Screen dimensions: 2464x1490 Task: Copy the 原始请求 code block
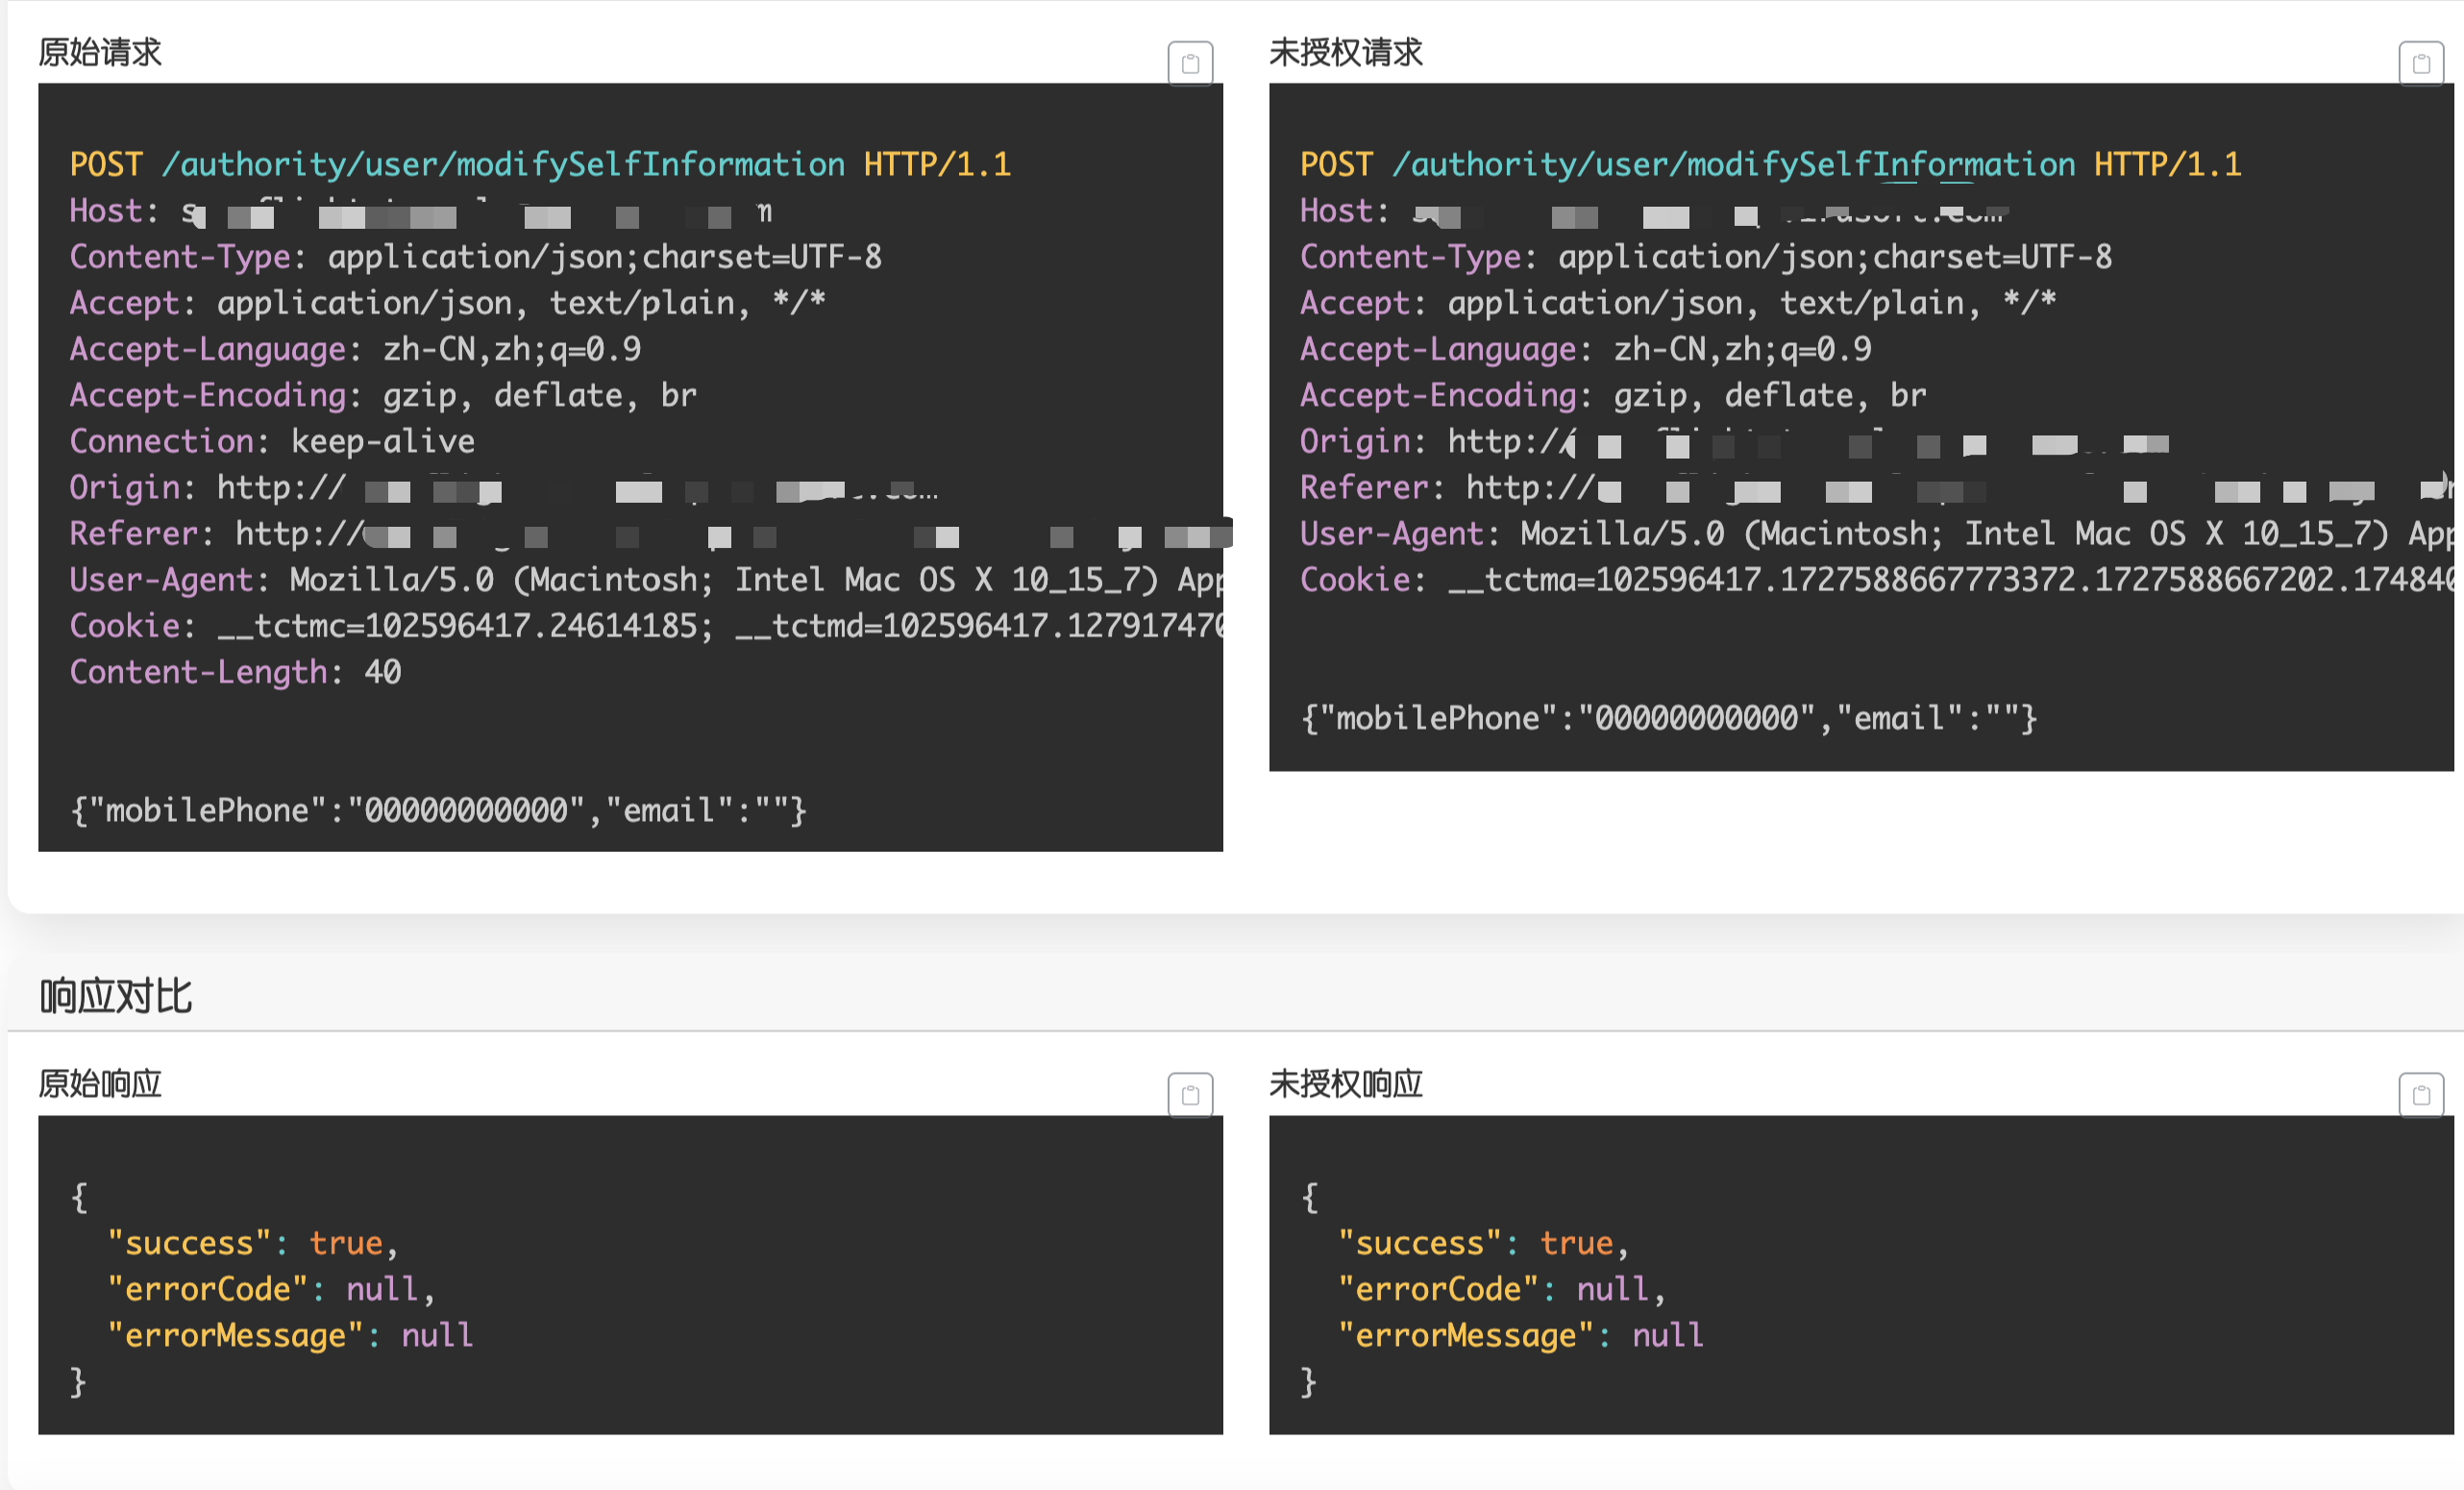tap(1190, 64)
